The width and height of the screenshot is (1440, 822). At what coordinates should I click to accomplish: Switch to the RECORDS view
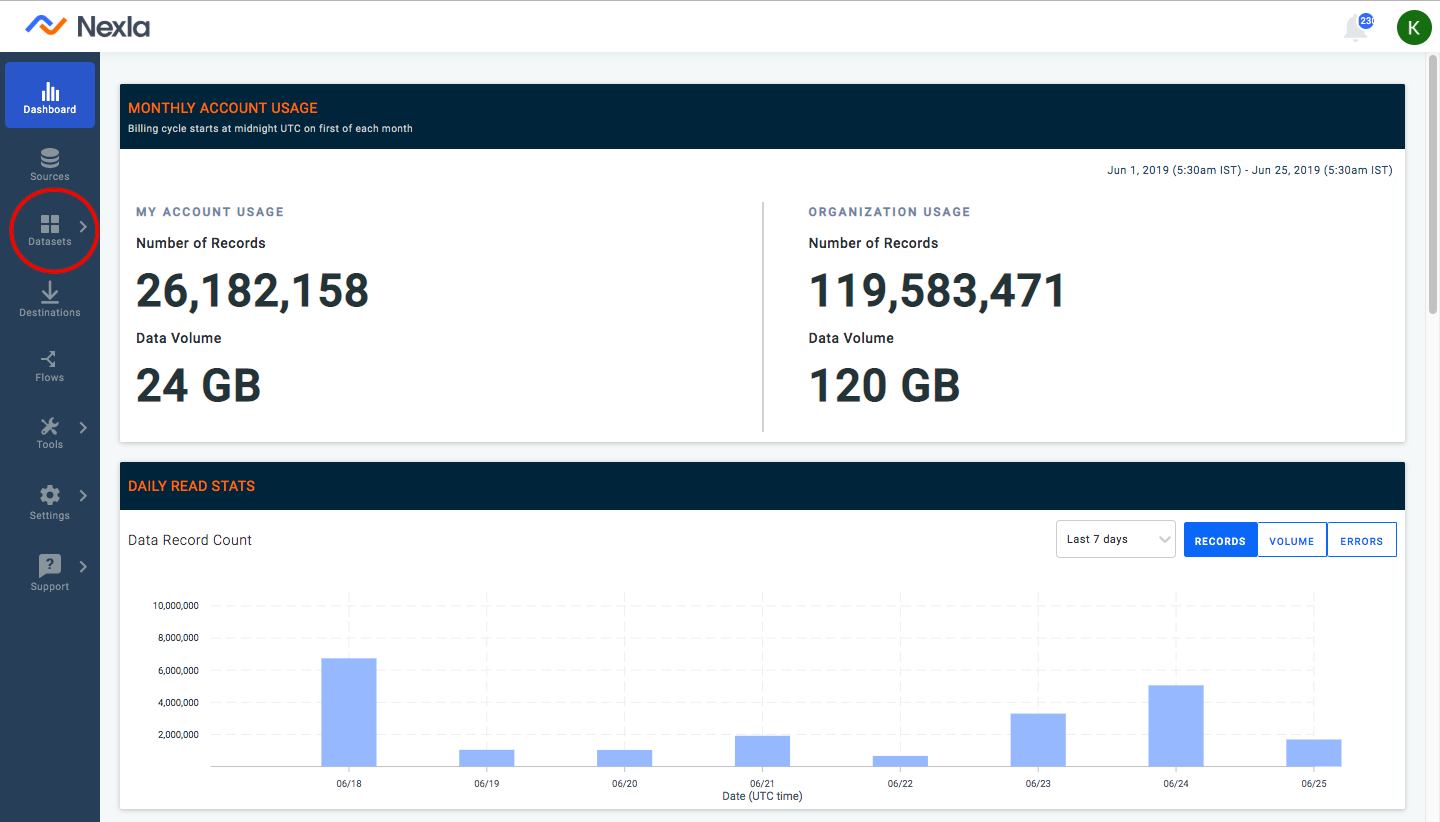(1220, 540)
